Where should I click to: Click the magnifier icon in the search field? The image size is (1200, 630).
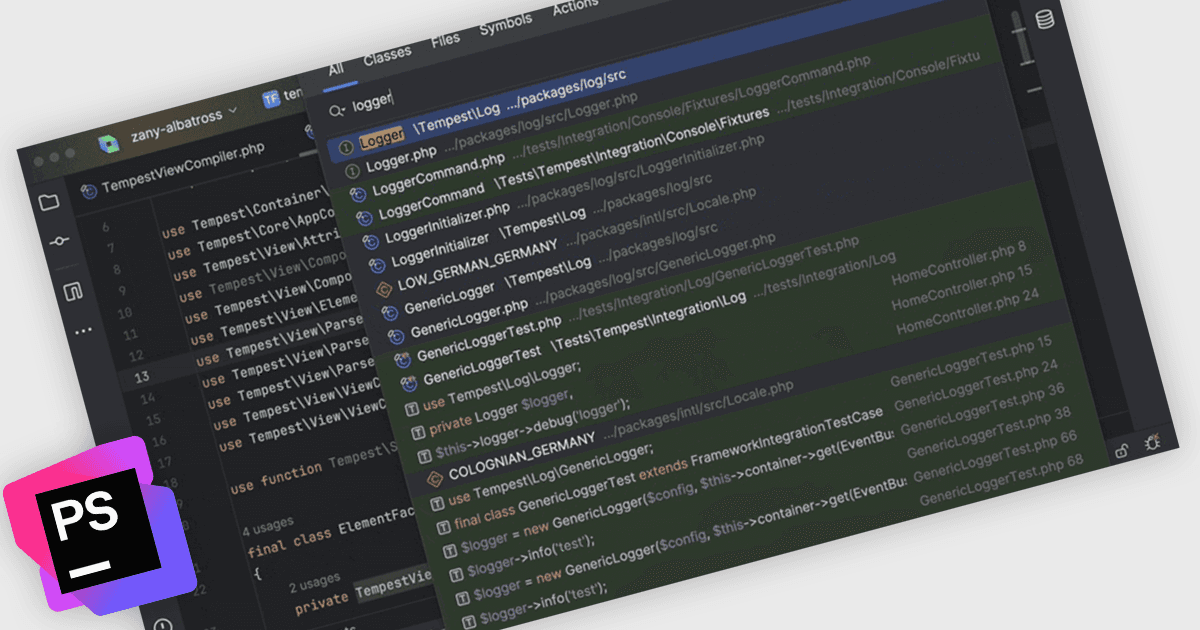click(337, 109)
